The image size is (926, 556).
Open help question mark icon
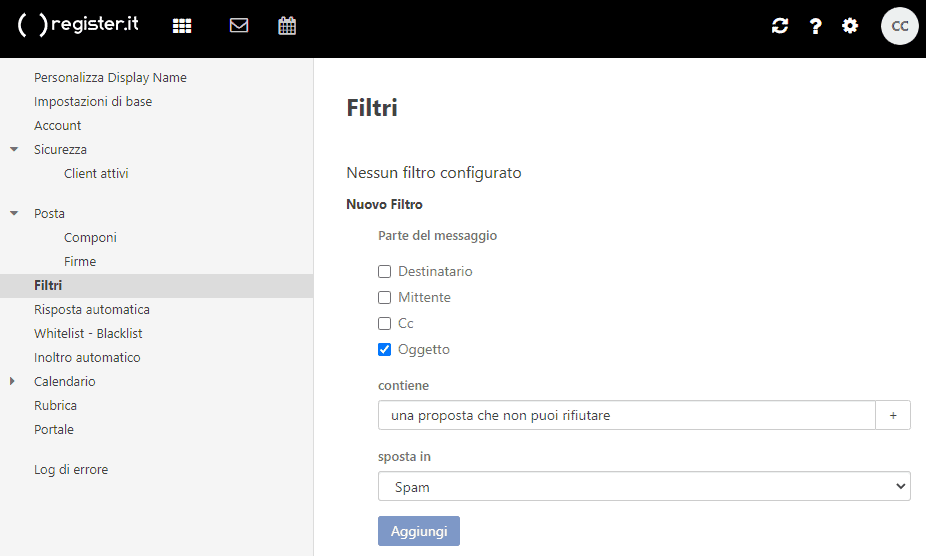pyautogui.click(x=815, y=26)
